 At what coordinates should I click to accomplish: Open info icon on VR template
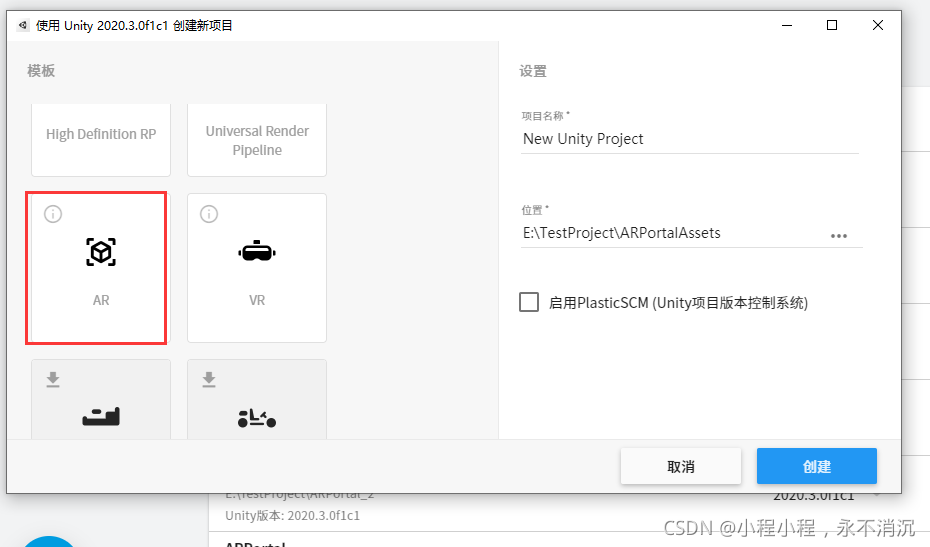[x=209, y=214]
